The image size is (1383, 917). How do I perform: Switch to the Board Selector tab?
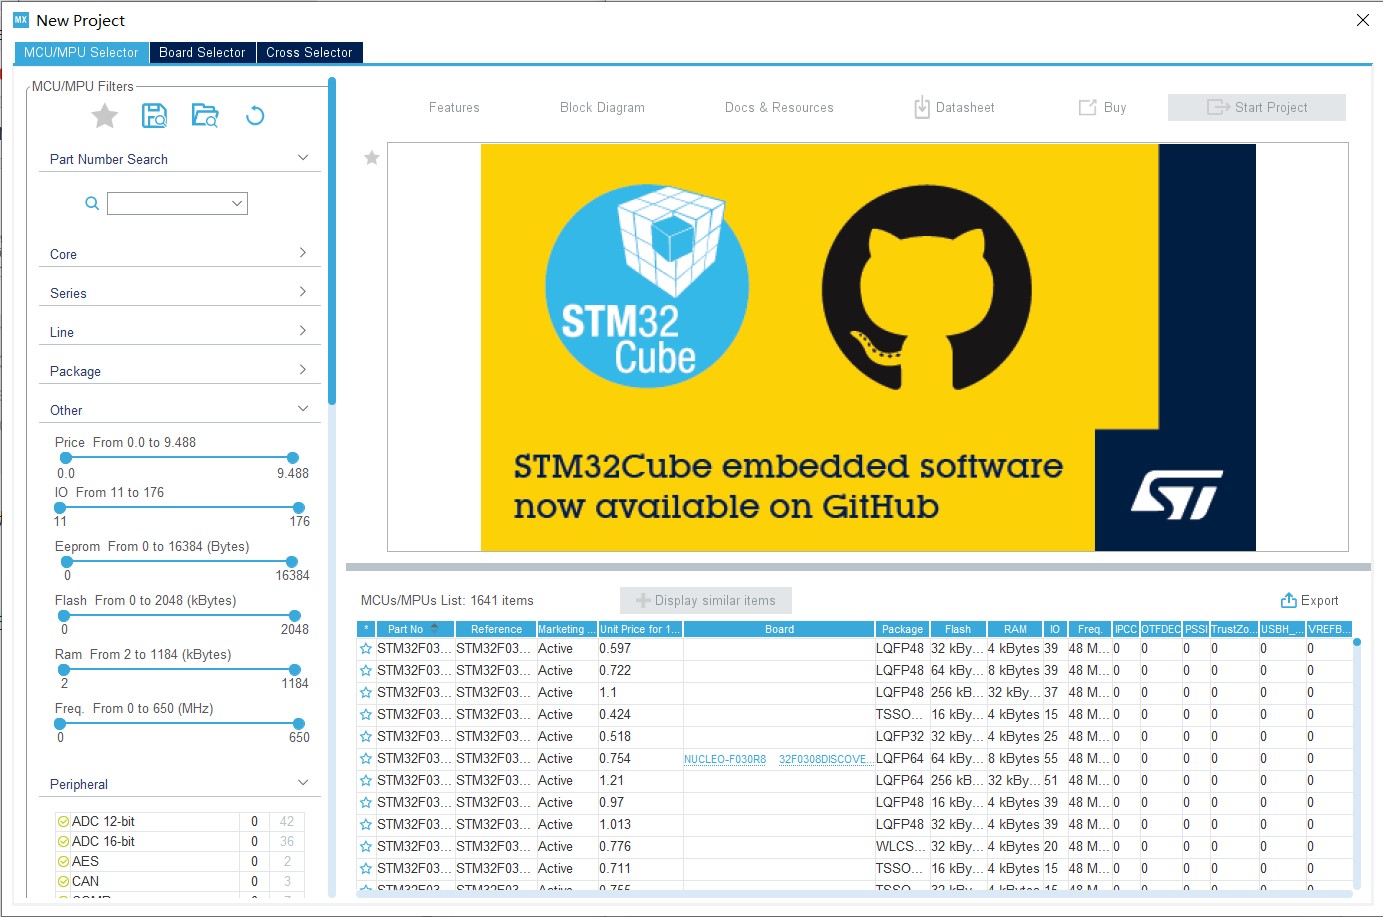click(x=202, y=52)
